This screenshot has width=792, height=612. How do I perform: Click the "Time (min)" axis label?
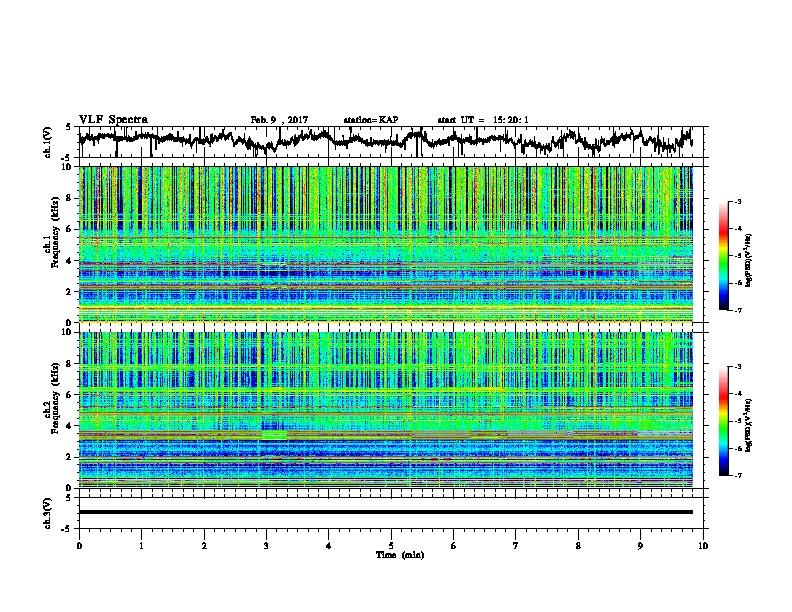click(400, 555)
